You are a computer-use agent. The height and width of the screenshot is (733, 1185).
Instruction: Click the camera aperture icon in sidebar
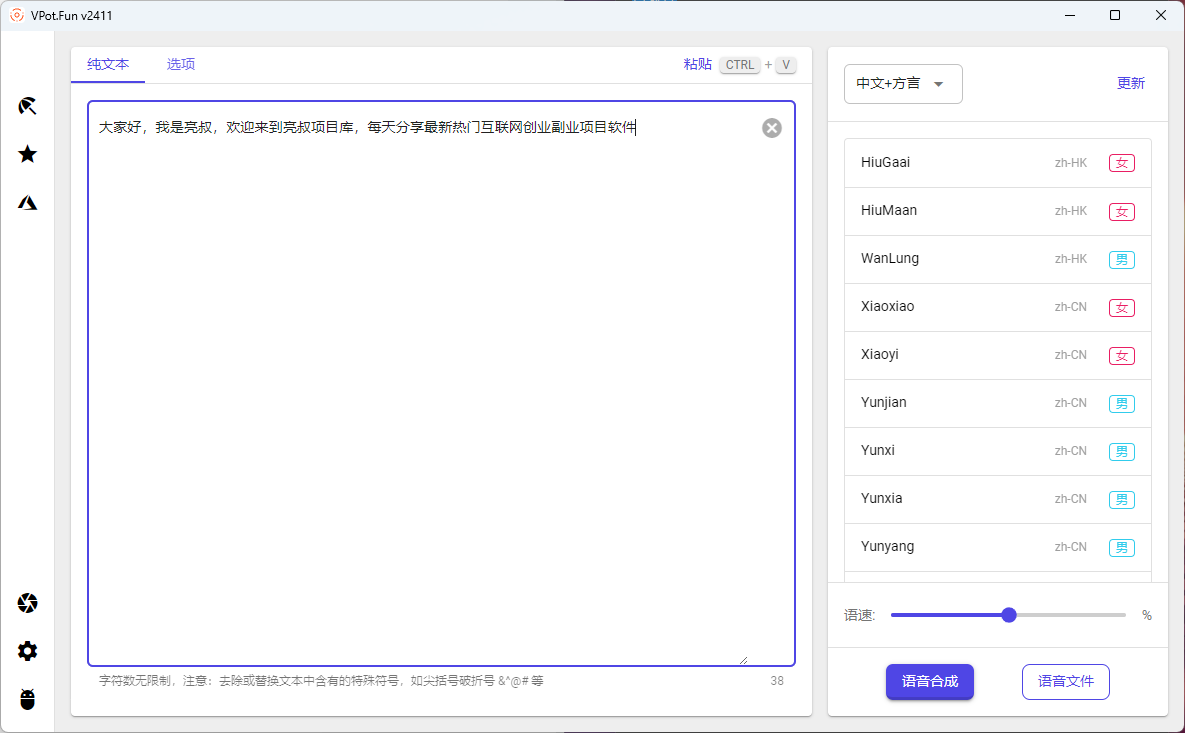(x=28, y=603)
